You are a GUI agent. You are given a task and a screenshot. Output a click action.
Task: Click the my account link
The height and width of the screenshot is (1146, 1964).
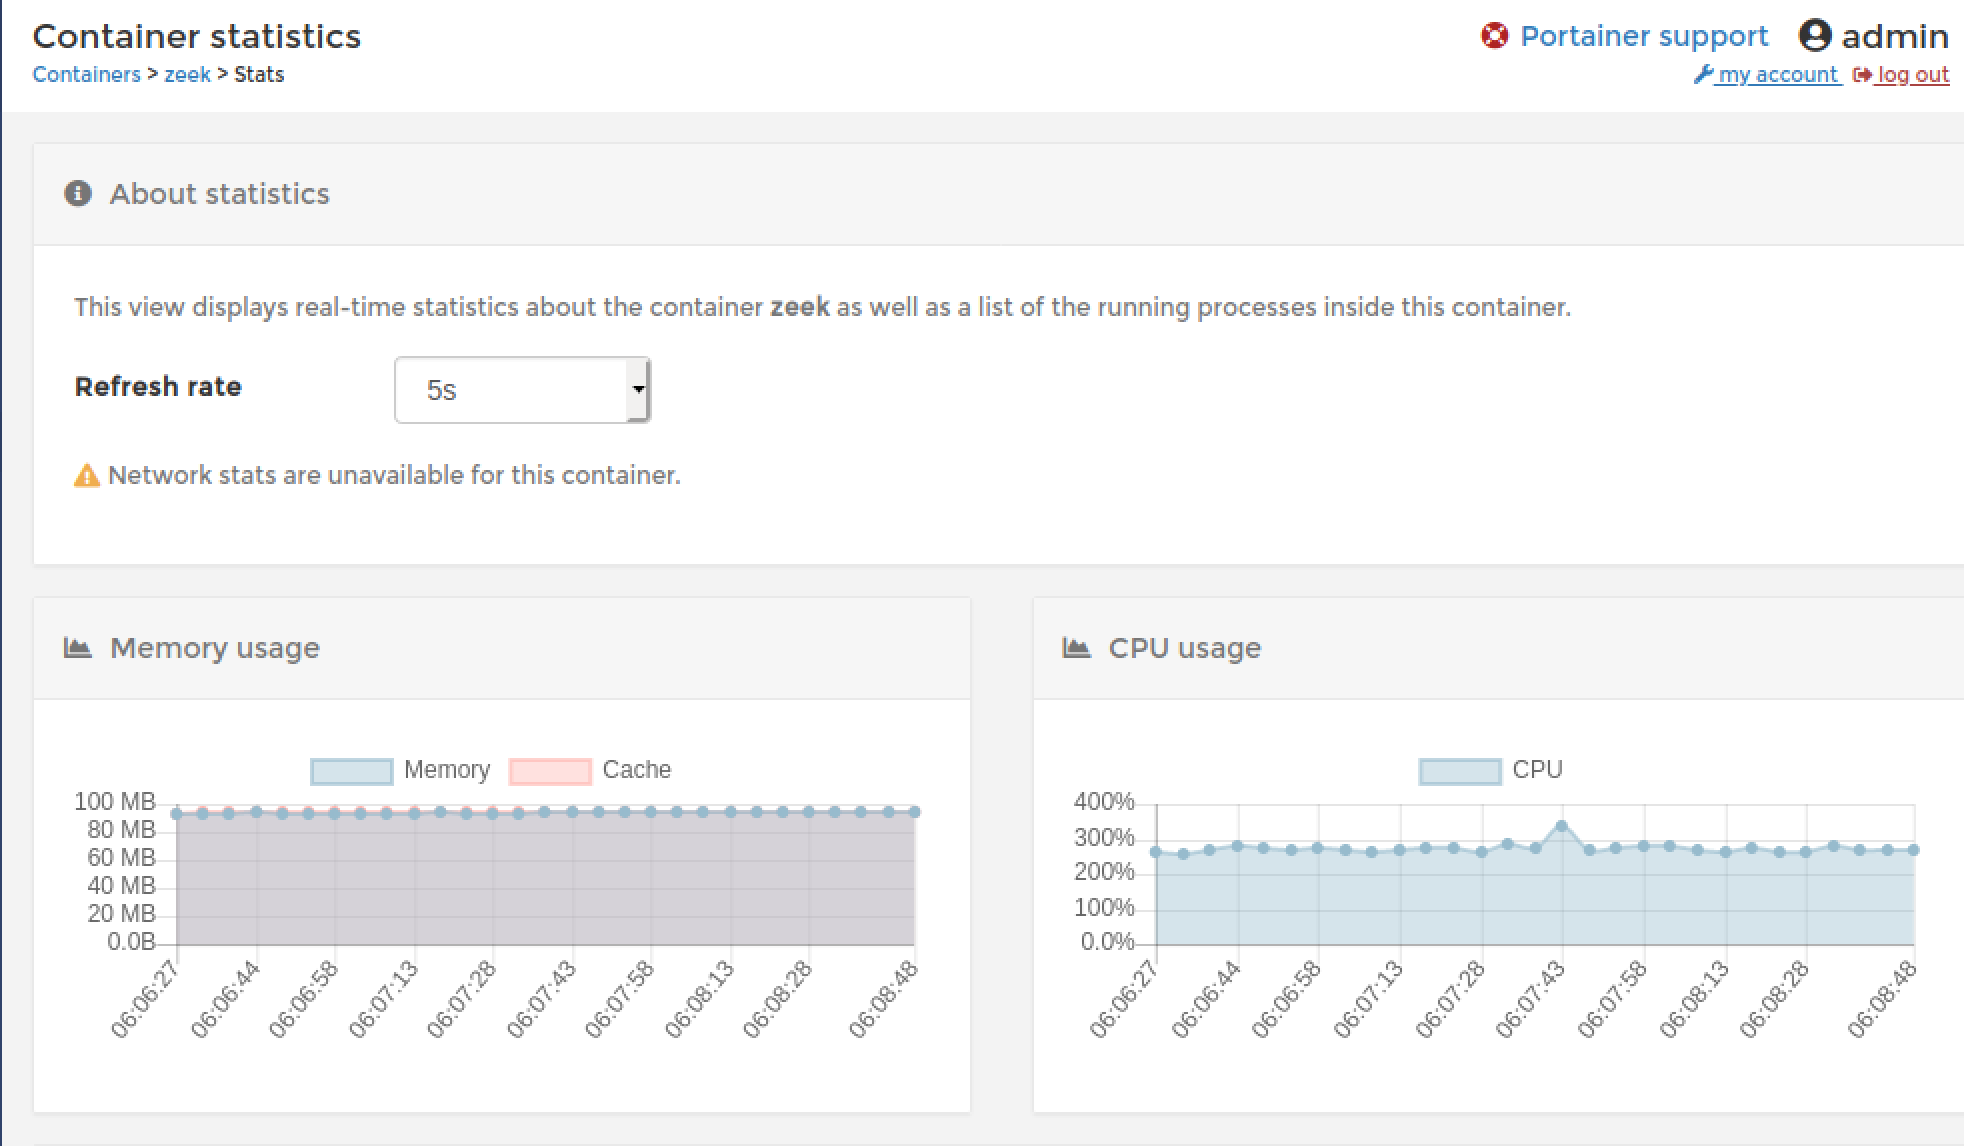pos(1777,74)
